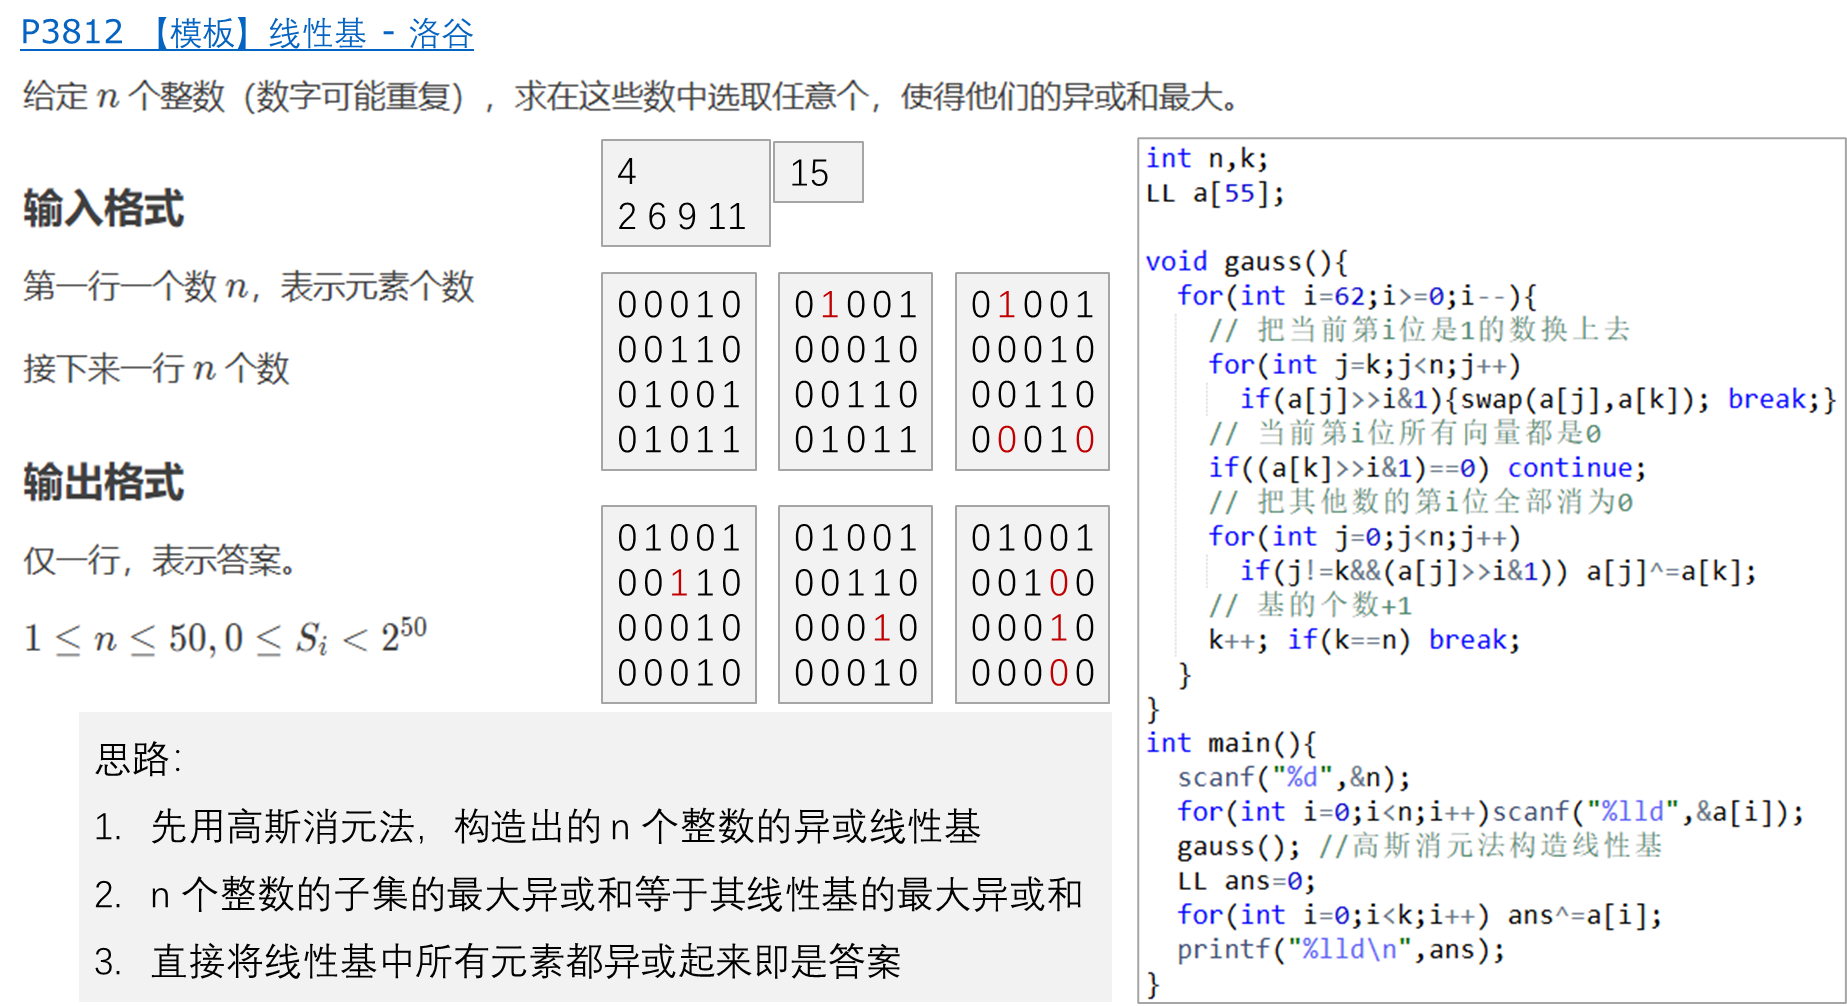Click the scanf("%lld",&a[i]) loop line

(1490, 811)
